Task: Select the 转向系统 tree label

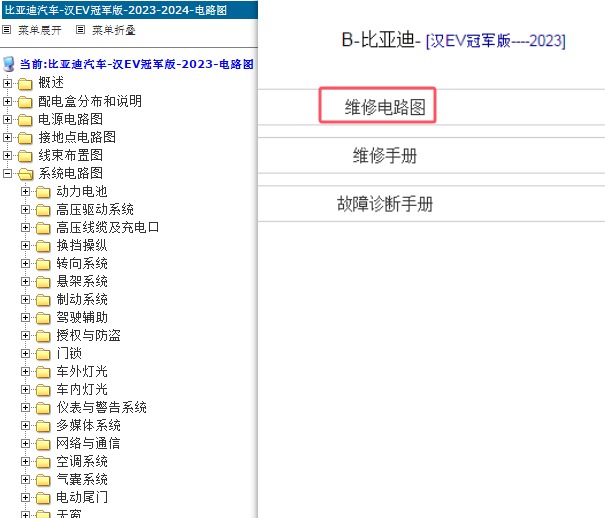Action: click(x=82, y=263)
